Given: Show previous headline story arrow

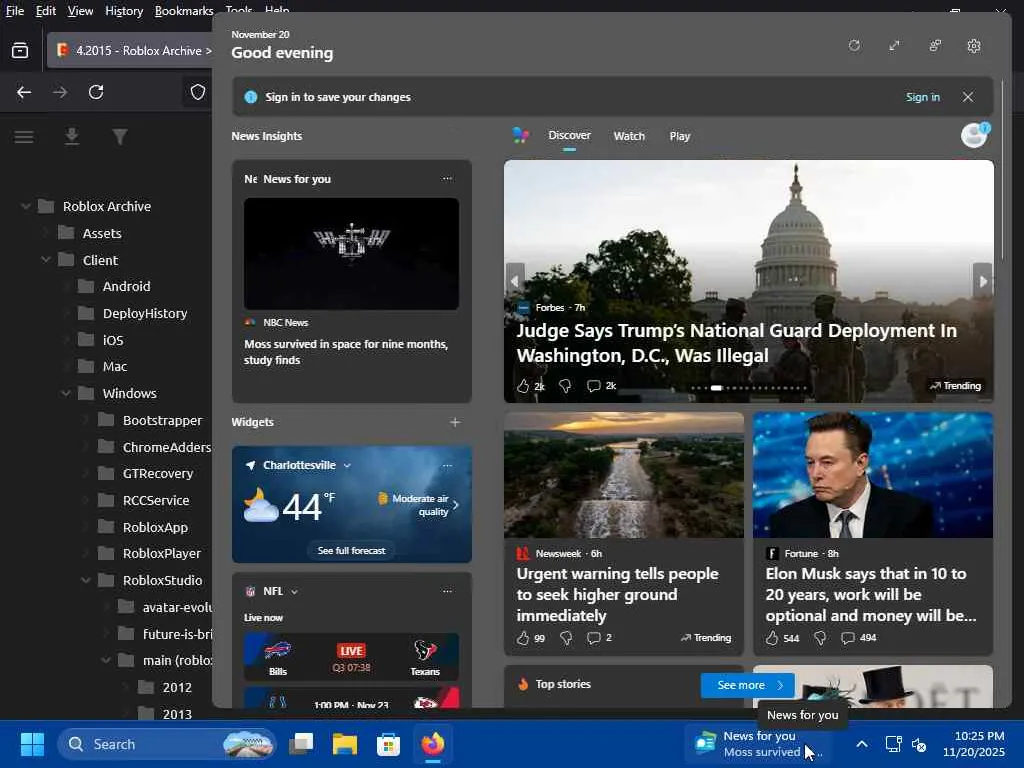Looking at the screenshot, I should pos(515,281).
